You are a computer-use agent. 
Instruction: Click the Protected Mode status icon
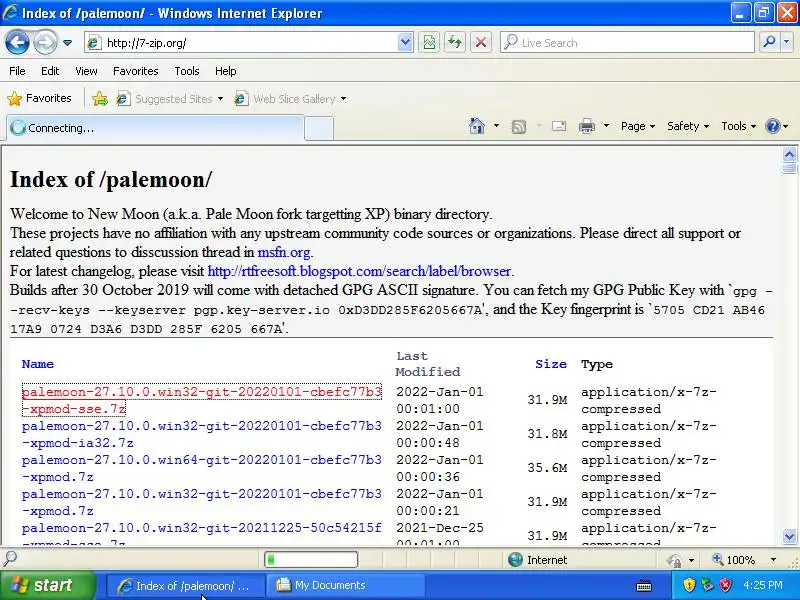(x=675, y=560)
